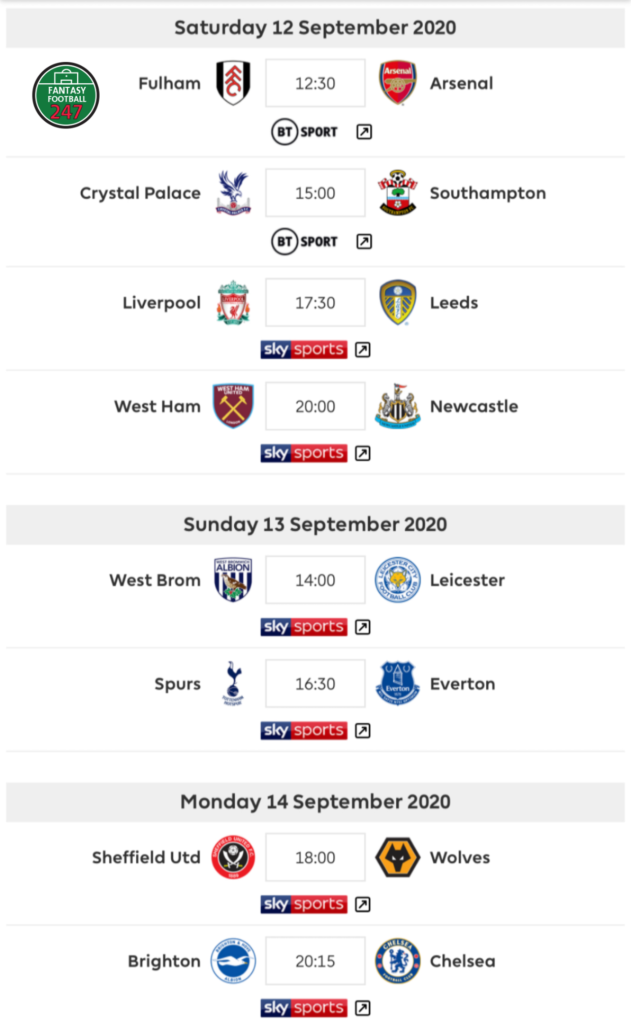Open external link icon under Brighton v Chelsea
Viewport: 631px width, 1024px height.
363,1008
